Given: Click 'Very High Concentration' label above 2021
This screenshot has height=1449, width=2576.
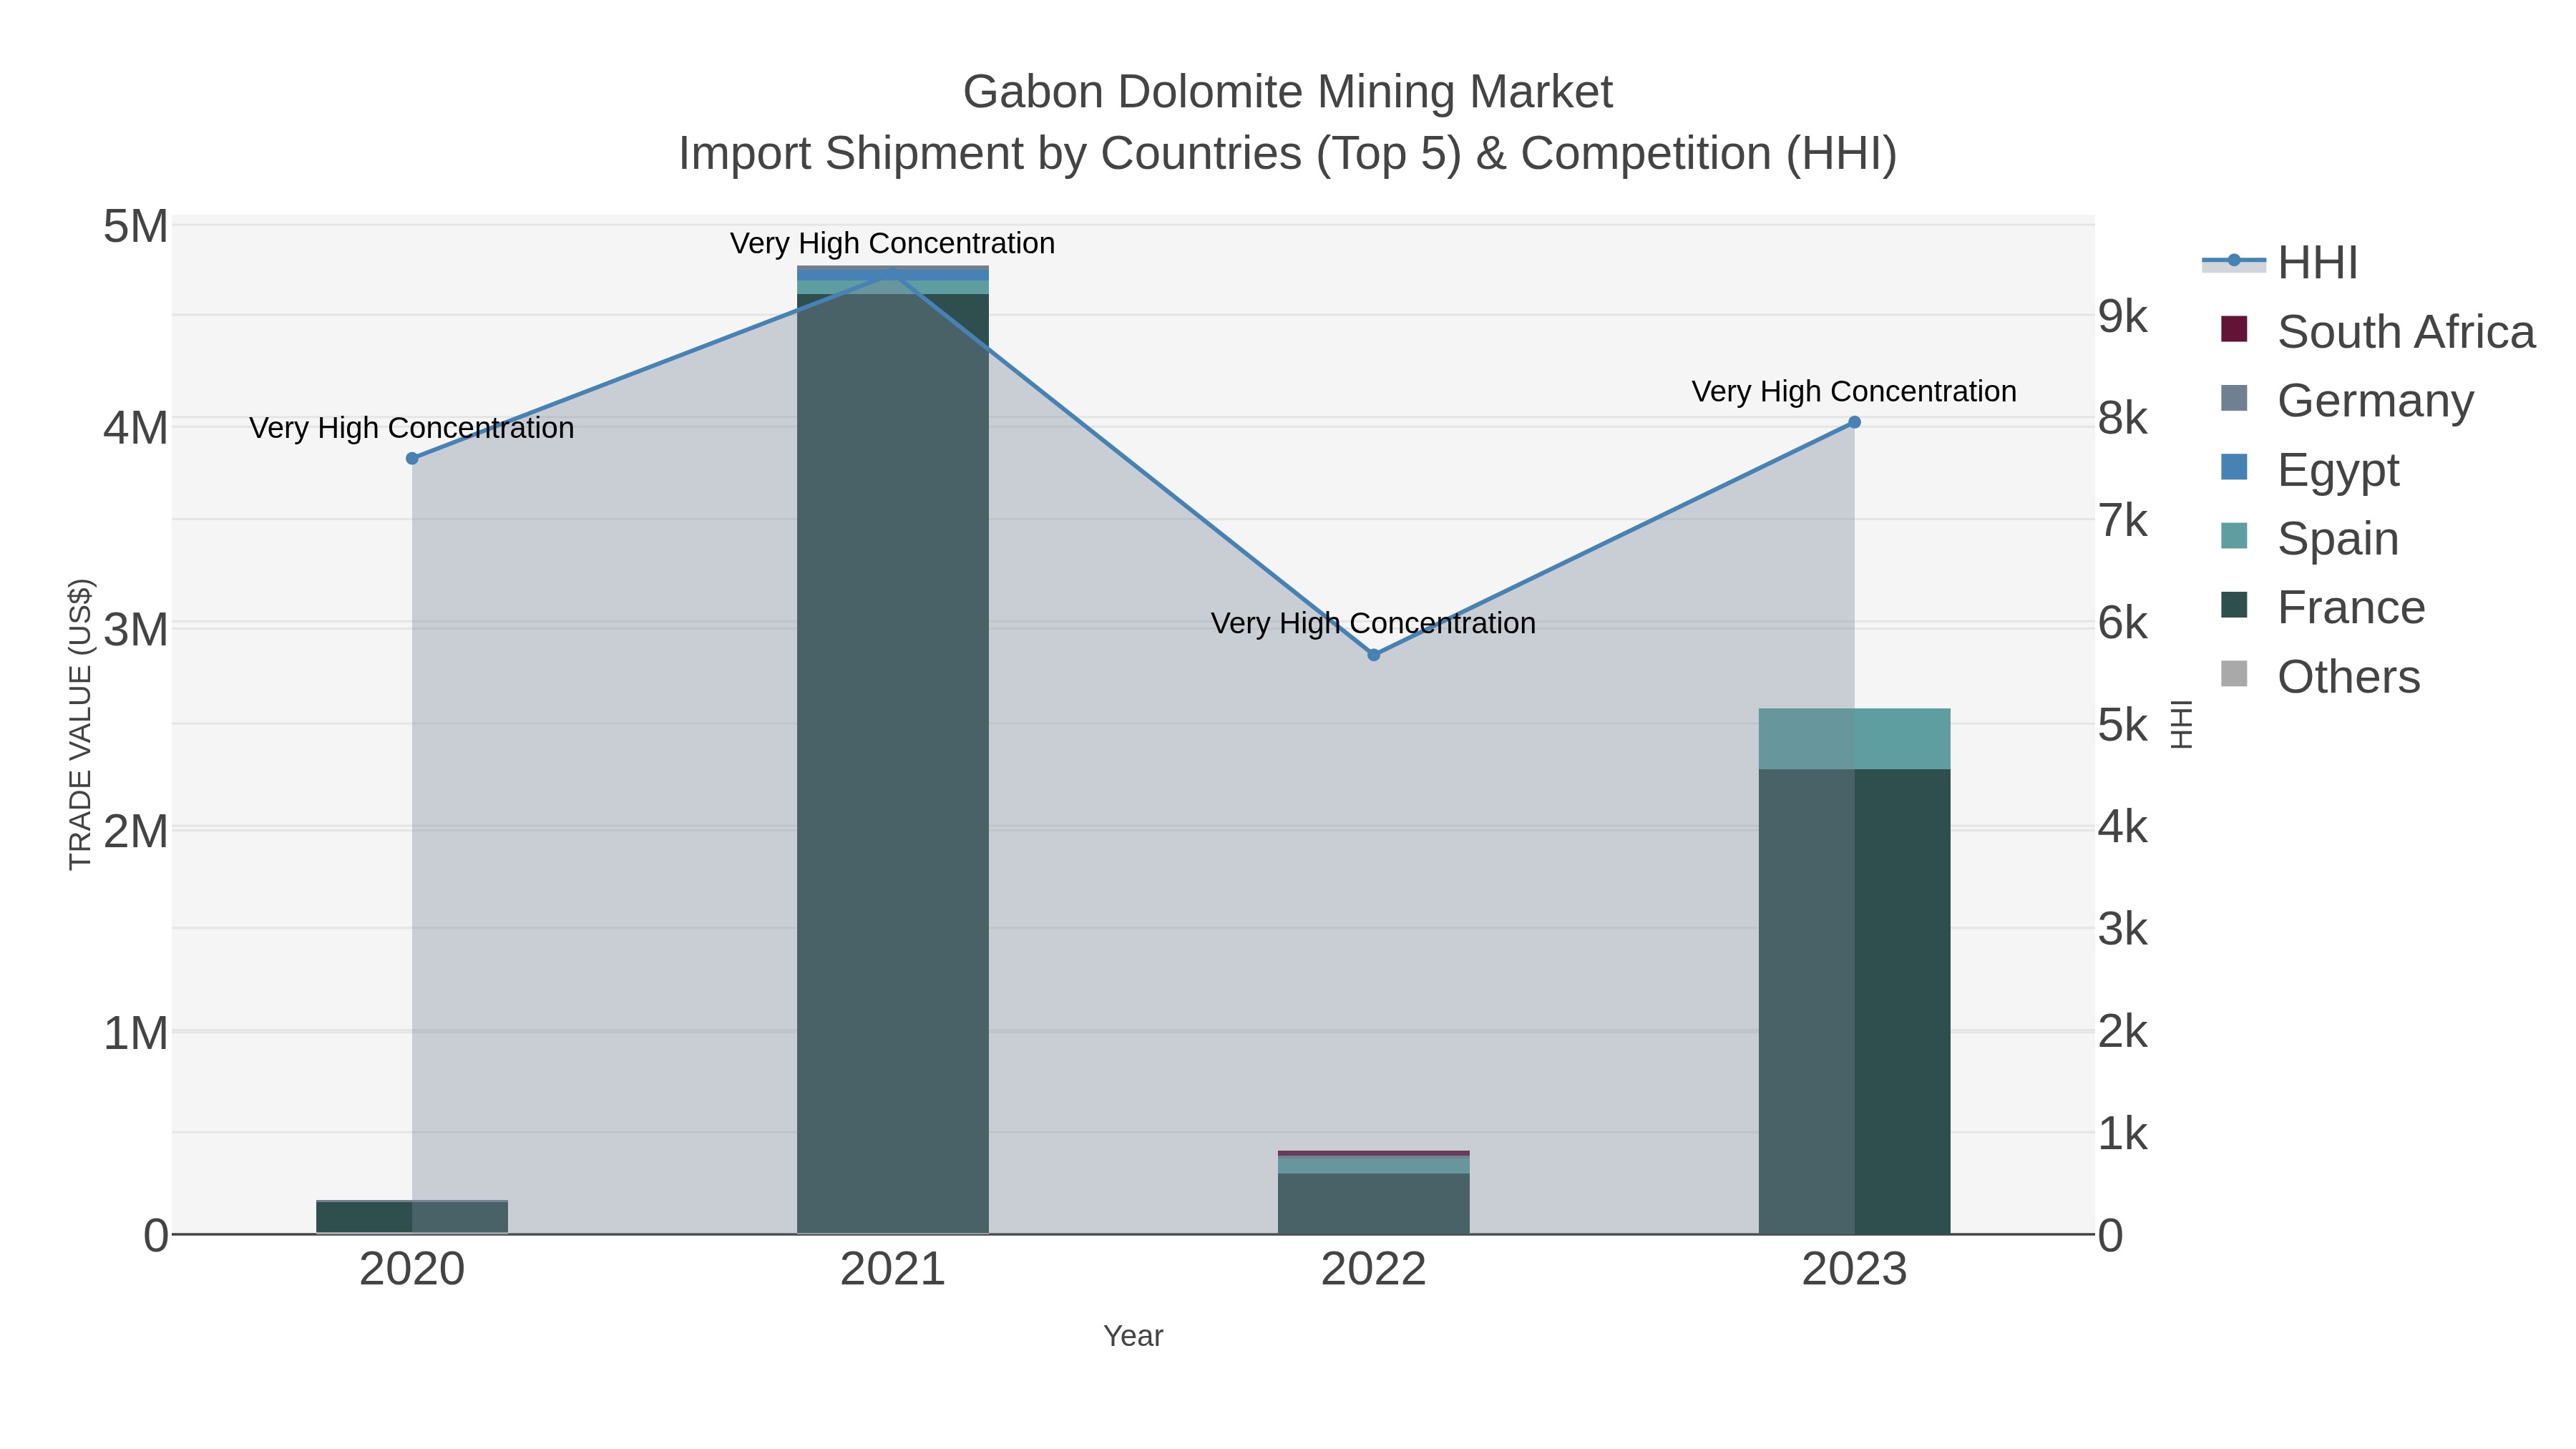Looking at the screenshot, I should click(x=892, y=243).
